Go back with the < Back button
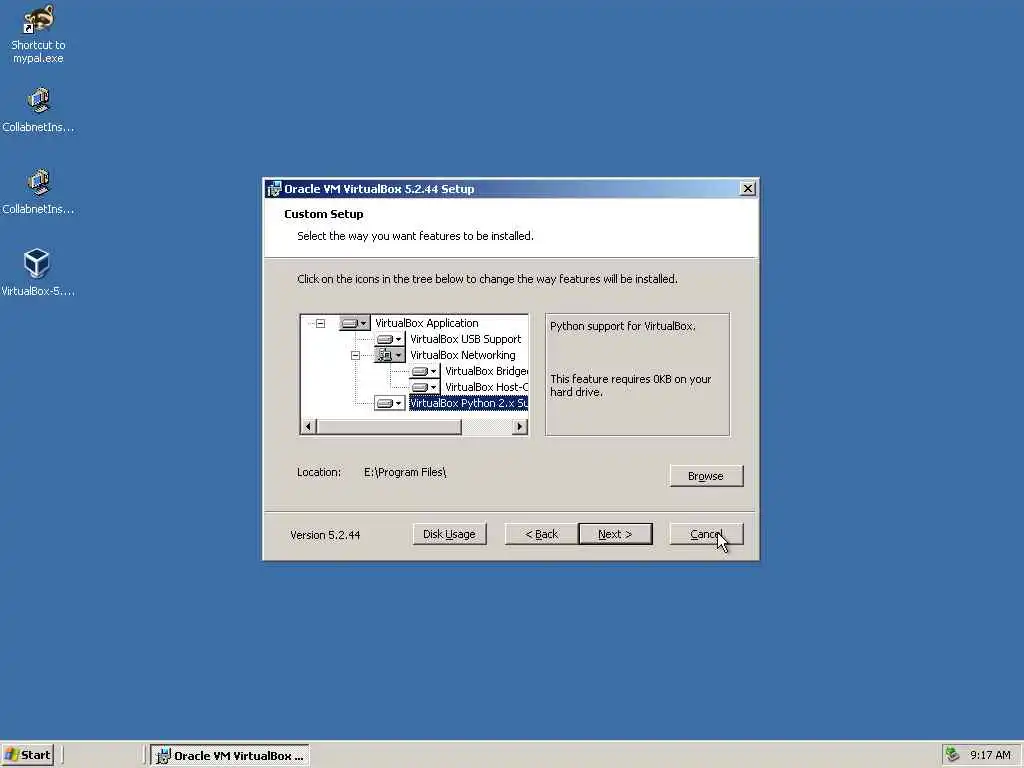 (541, 534)
